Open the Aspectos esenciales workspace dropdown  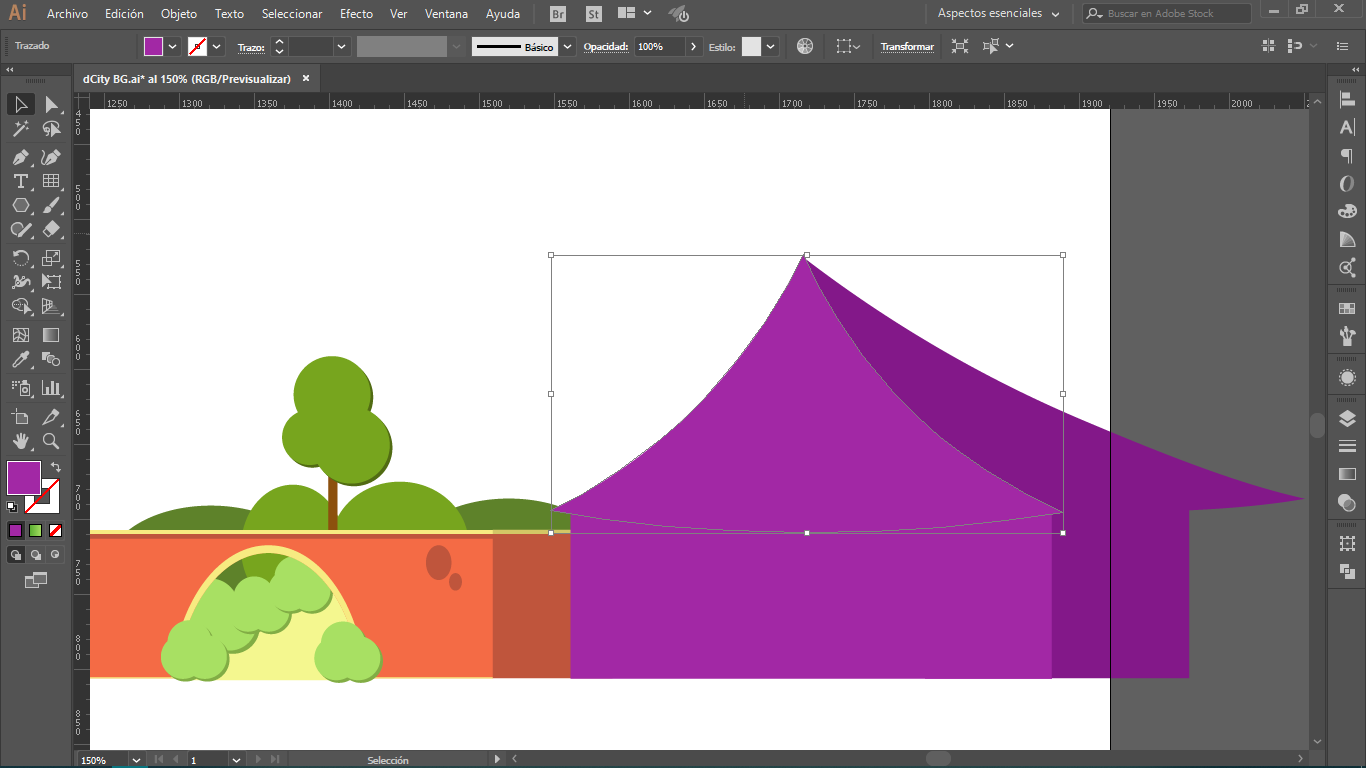point(998,13)
